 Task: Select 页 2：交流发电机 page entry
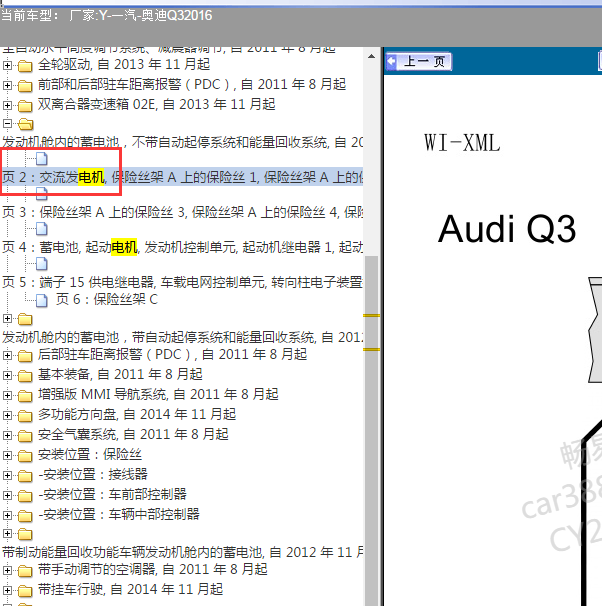(182, 177)
